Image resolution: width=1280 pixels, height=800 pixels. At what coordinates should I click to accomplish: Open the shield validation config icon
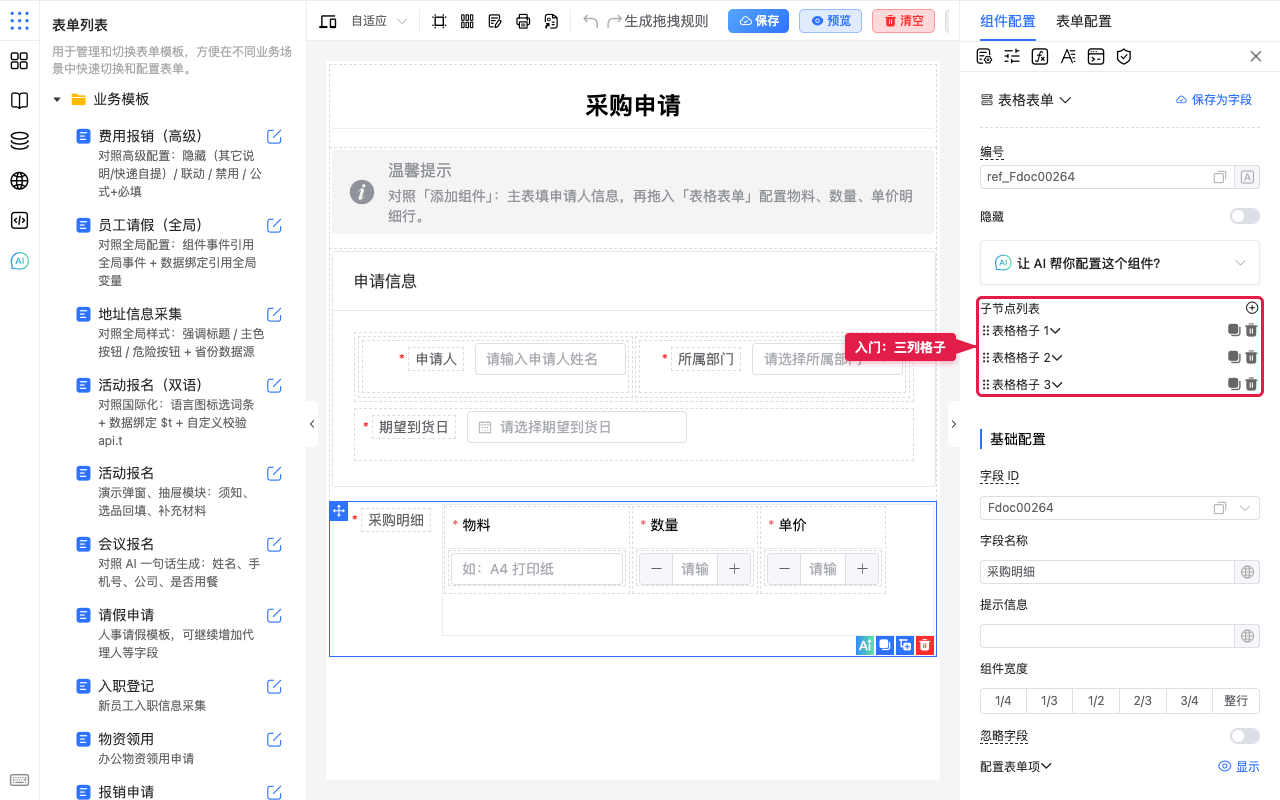1124,56
